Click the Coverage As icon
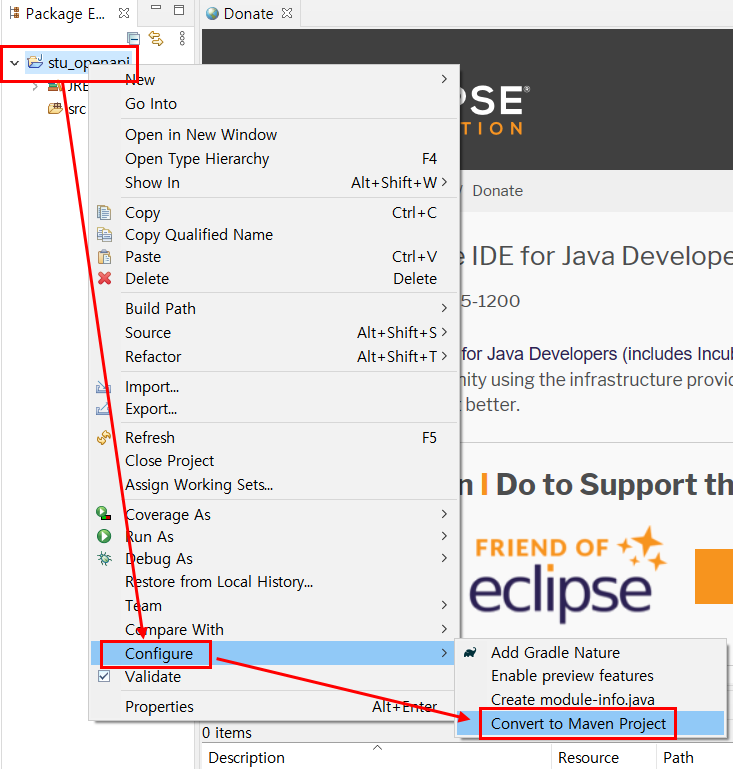This screenshot has width=733, height=769. [103, 513]
